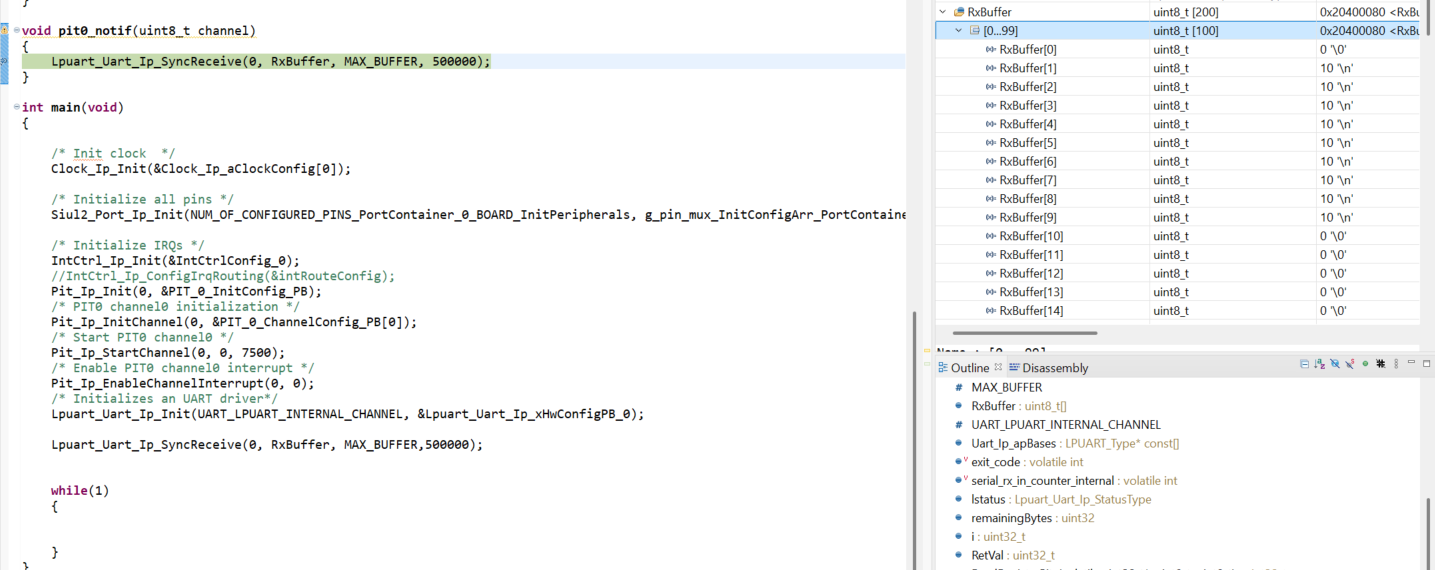Click the Lpuart_Uart_Ip_Init call line

pos(348,414)
